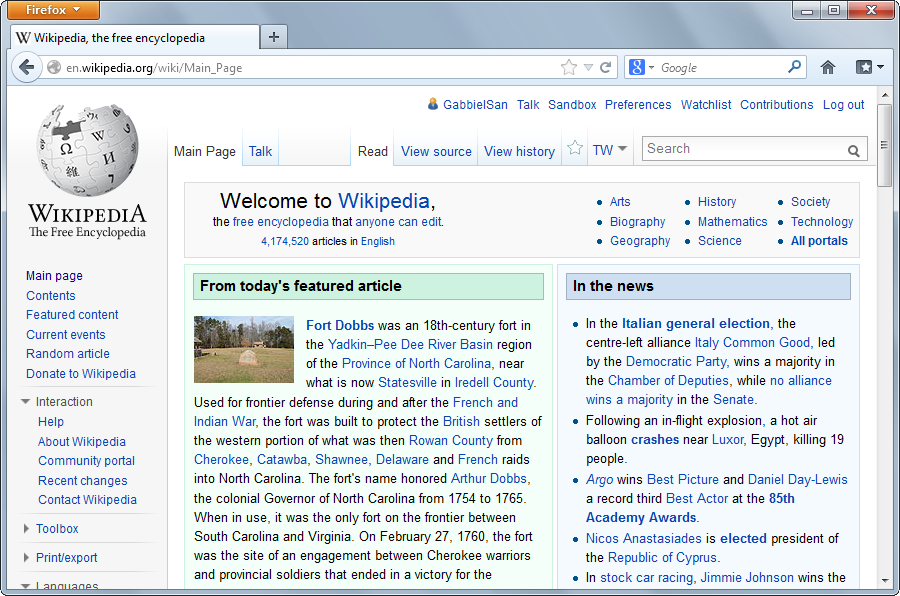The height and width of the screenshot is (596, 900).
Task: Open the URL history dropdown arrow
Action: click(x=588, y=68)
